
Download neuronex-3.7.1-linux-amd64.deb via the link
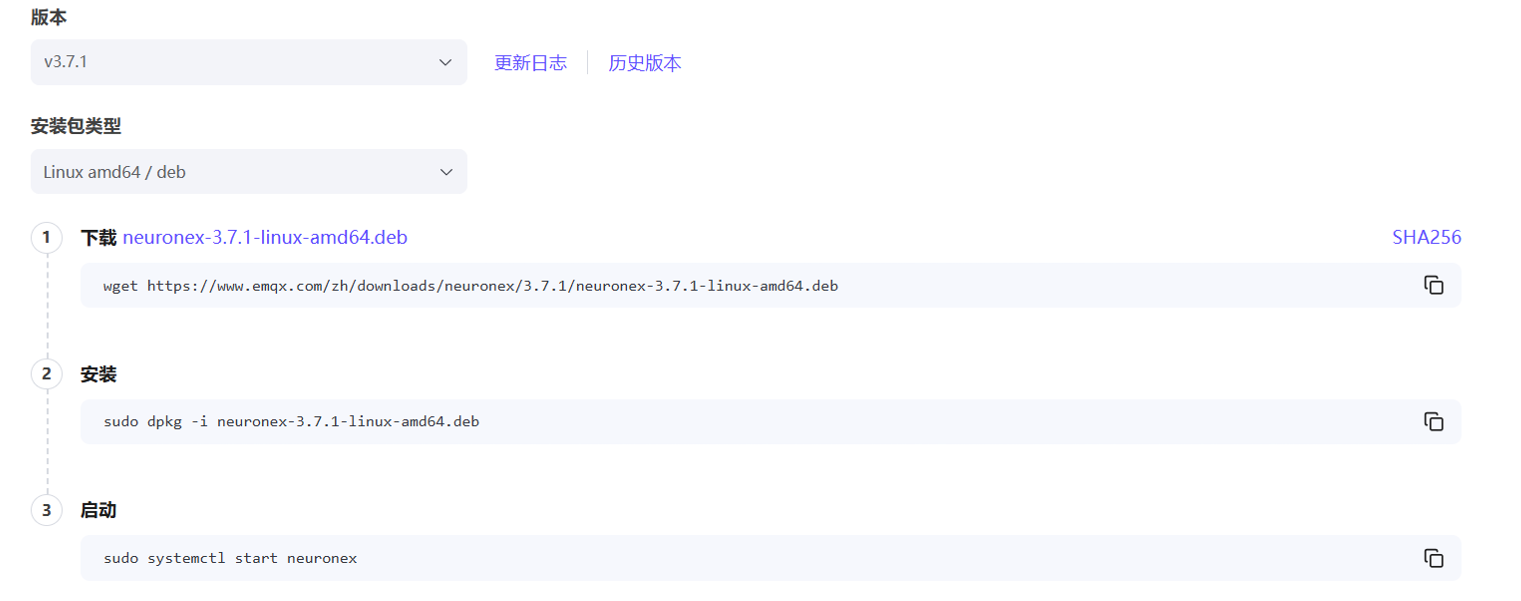(265, 238)
